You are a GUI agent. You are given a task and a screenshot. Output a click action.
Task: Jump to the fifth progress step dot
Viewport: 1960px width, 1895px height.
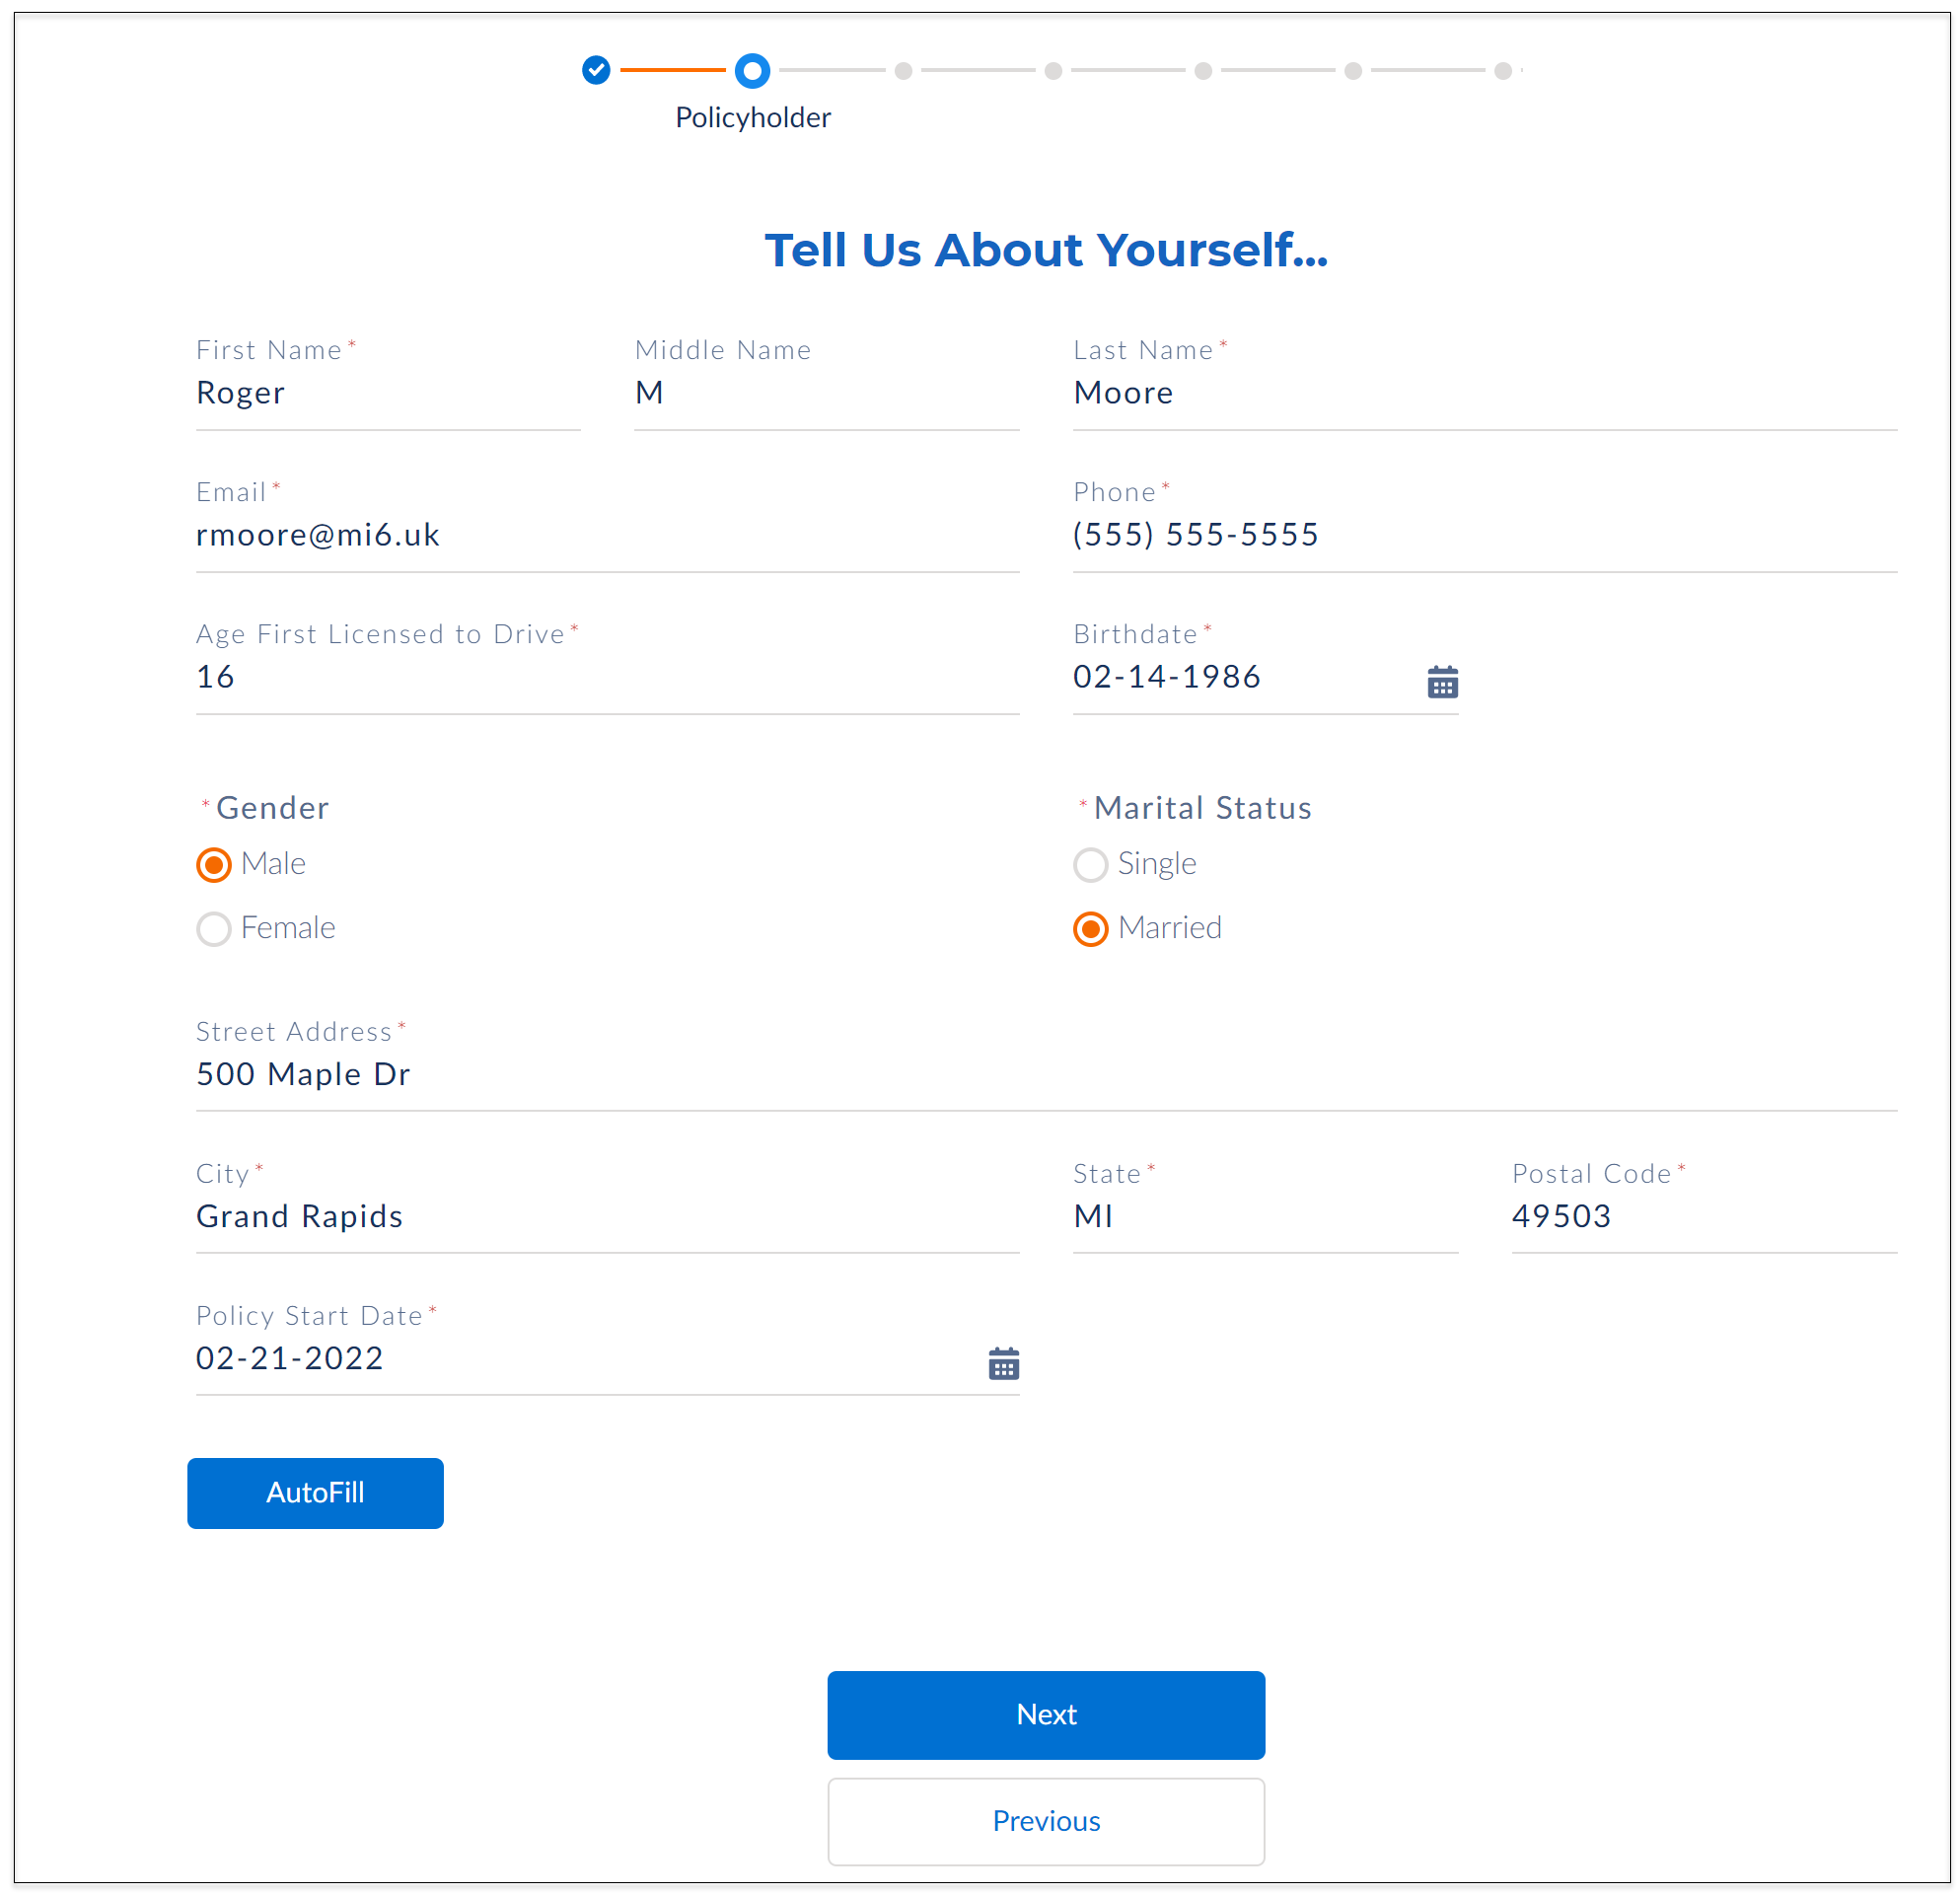(1203, 70)
